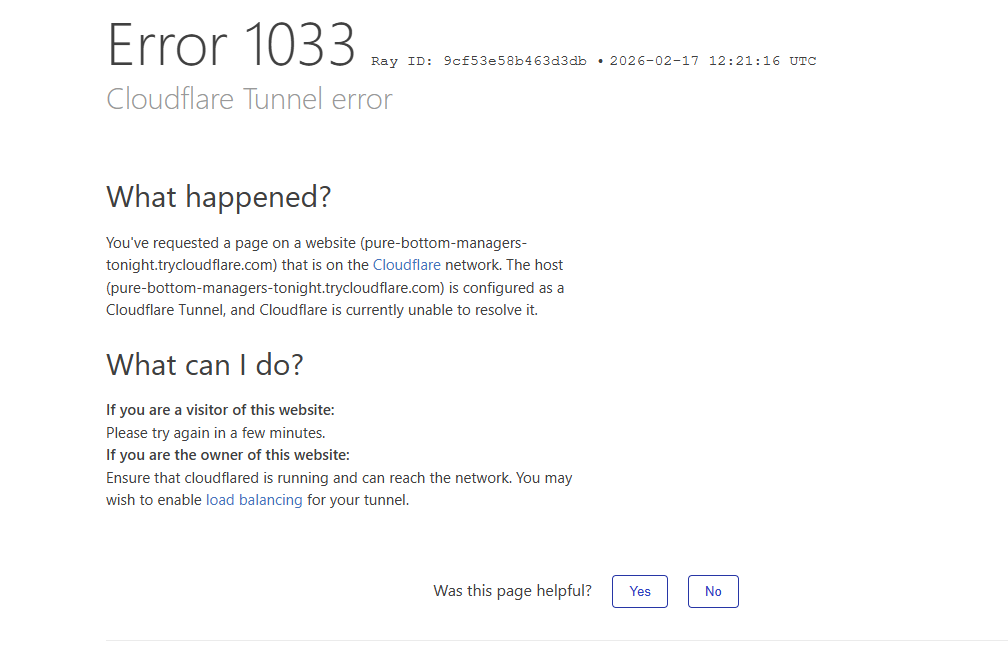The image size is (1008, 652).
Task: Click the Ray ID 9cf53e58b463d3db text
Action: (x=479, y=61)
